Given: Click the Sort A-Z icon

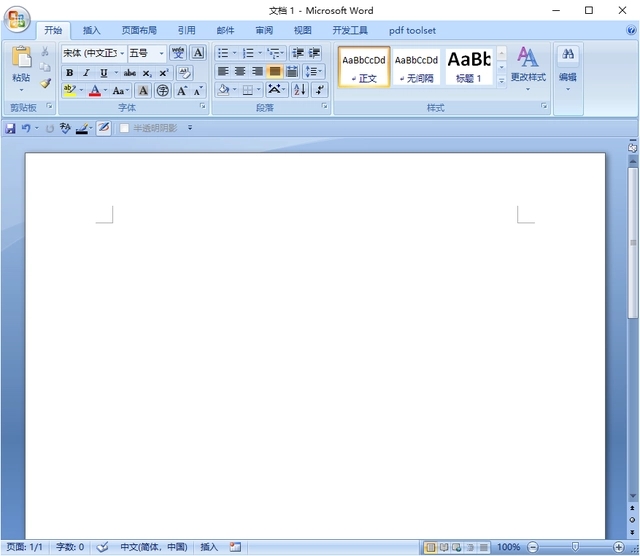Looking at the screenshot, I should pos(299,90).
